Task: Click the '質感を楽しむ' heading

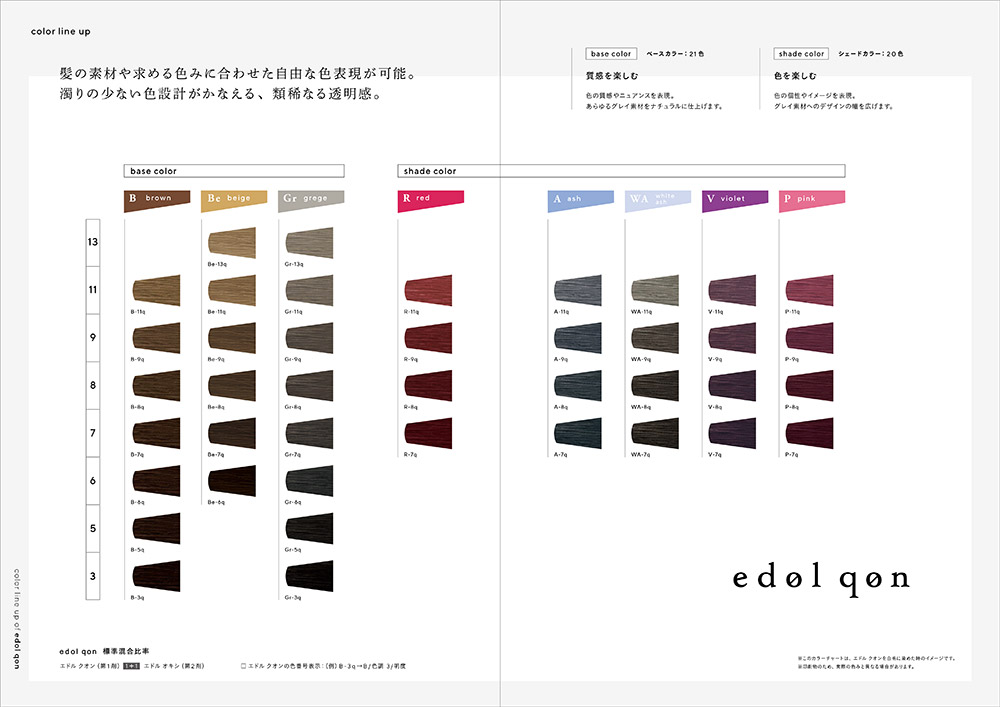Action: tap(612, 76)
